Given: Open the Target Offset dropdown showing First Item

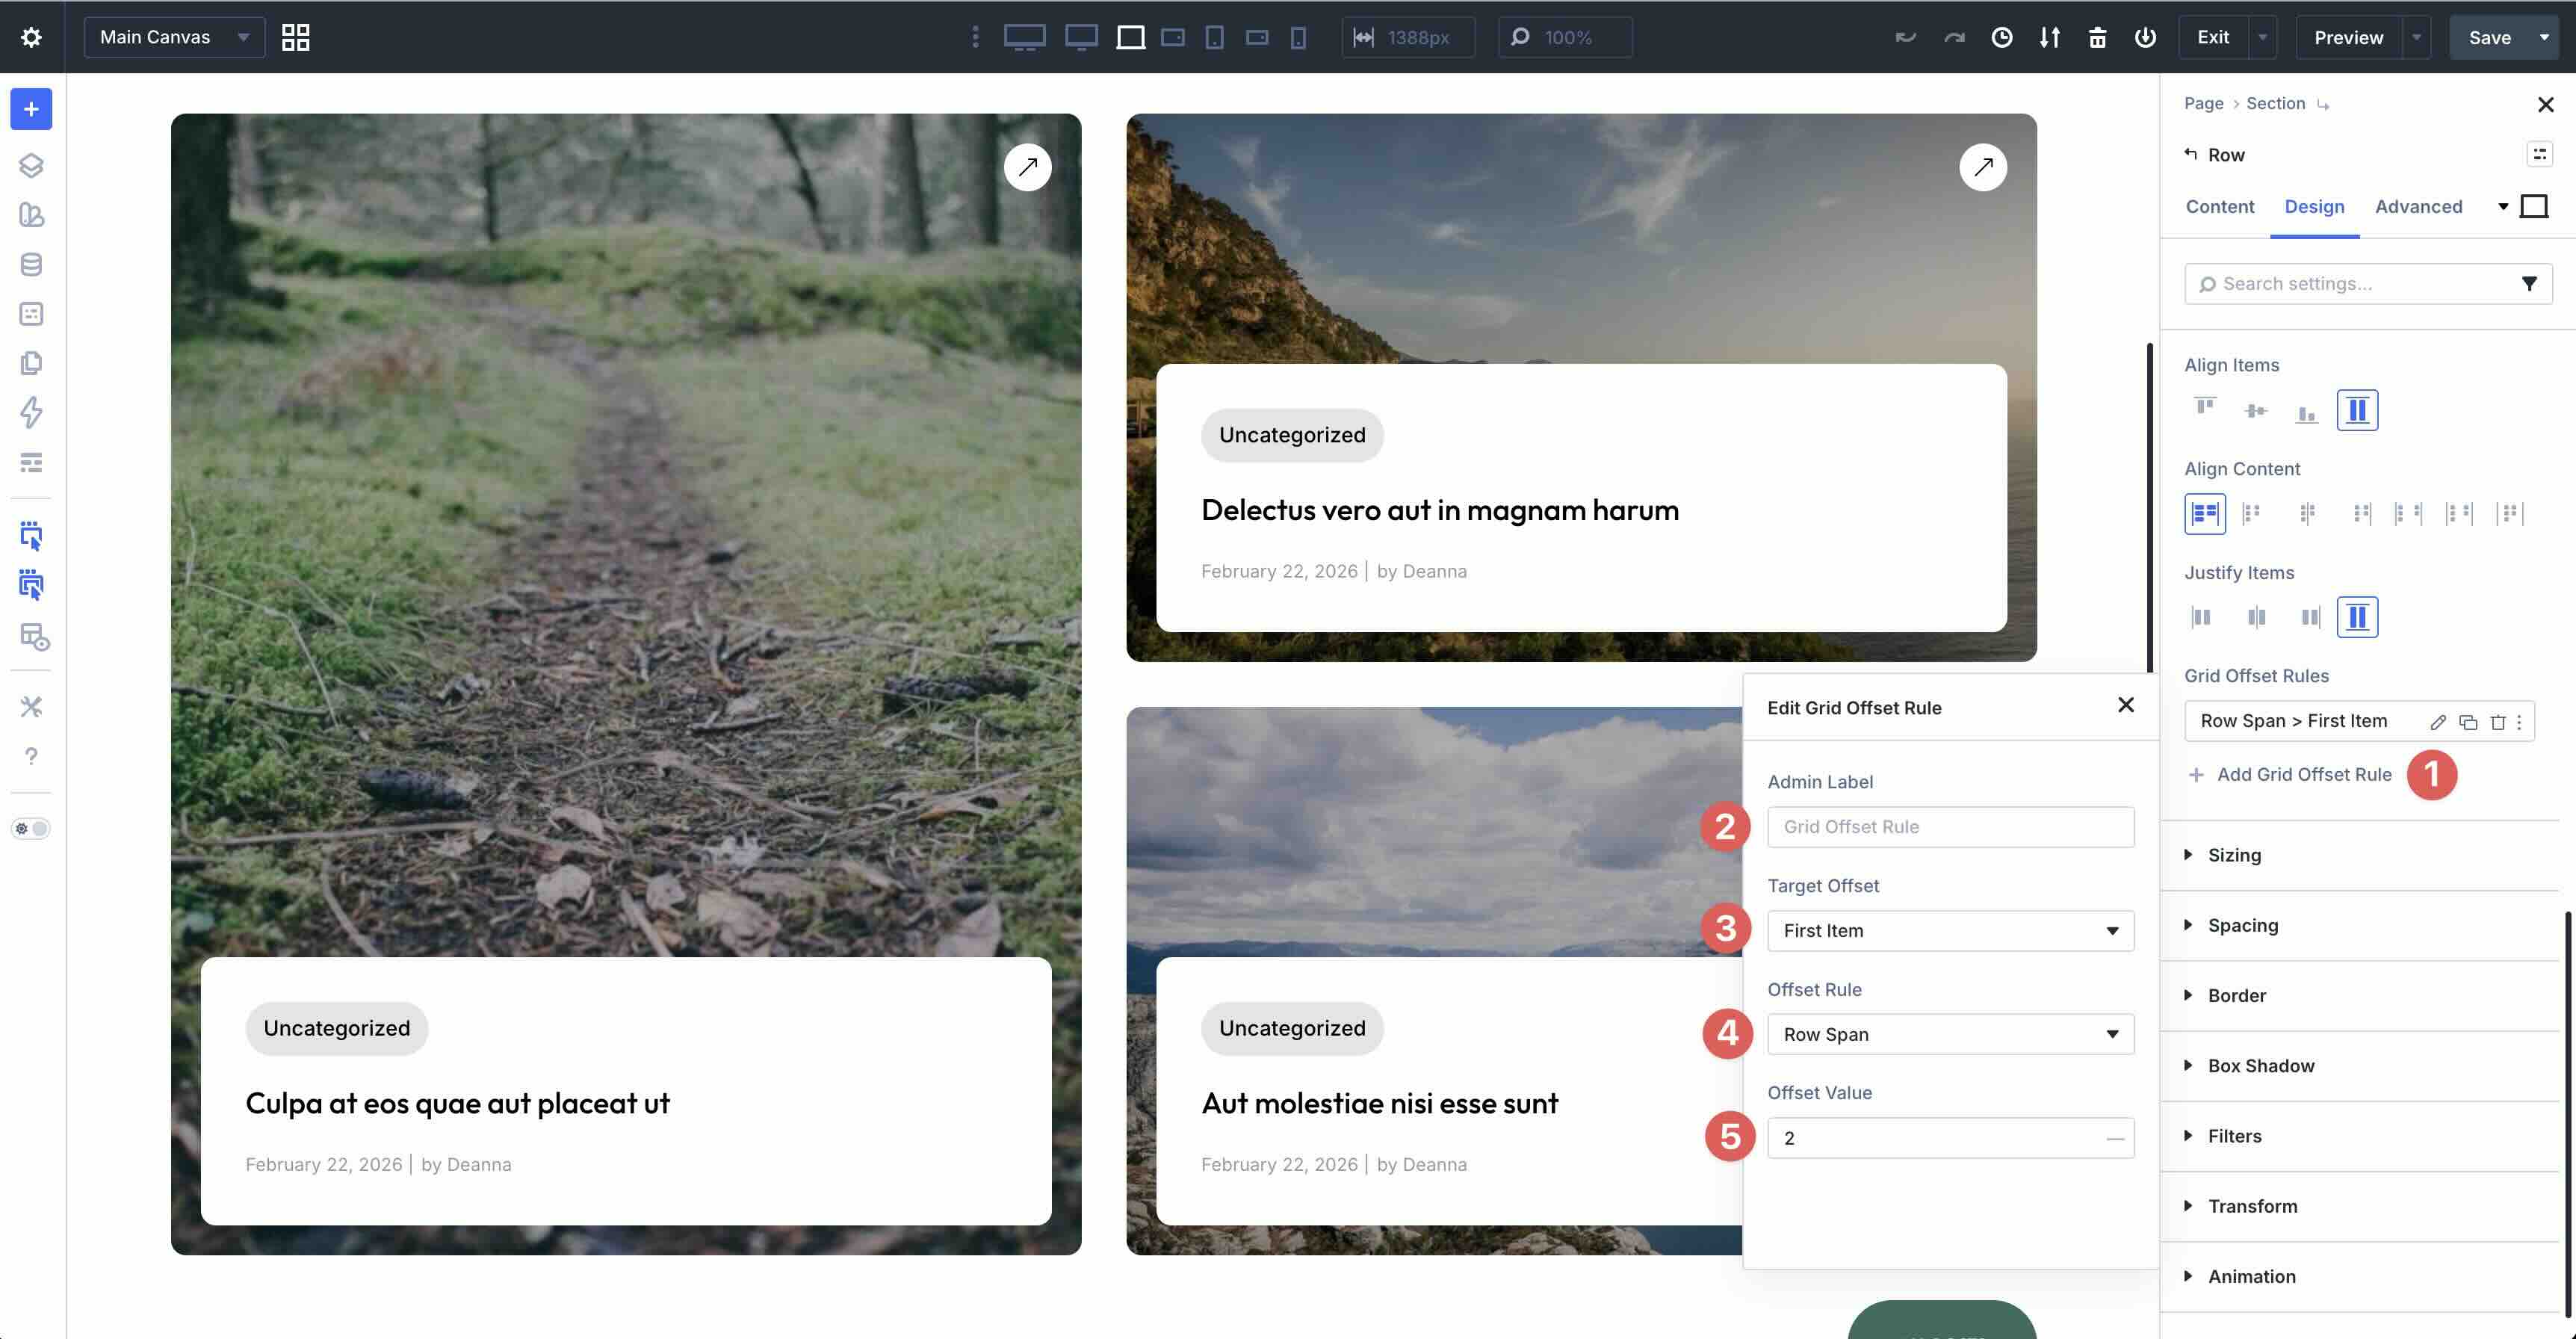Looking at the screenshot, I should [1949, 931].
